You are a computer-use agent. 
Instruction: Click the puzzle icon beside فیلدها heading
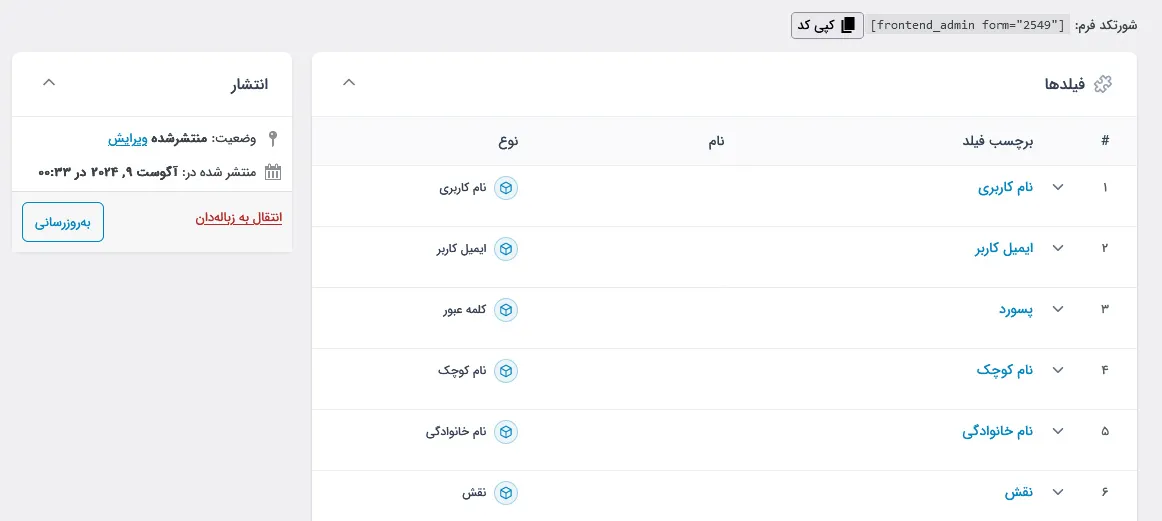(1103, 84)
